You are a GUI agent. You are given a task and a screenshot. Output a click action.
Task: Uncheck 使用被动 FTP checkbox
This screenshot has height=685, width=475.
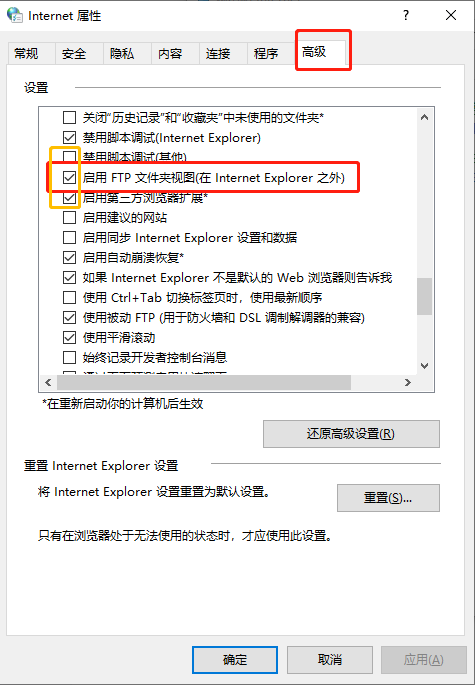(69, 317)
